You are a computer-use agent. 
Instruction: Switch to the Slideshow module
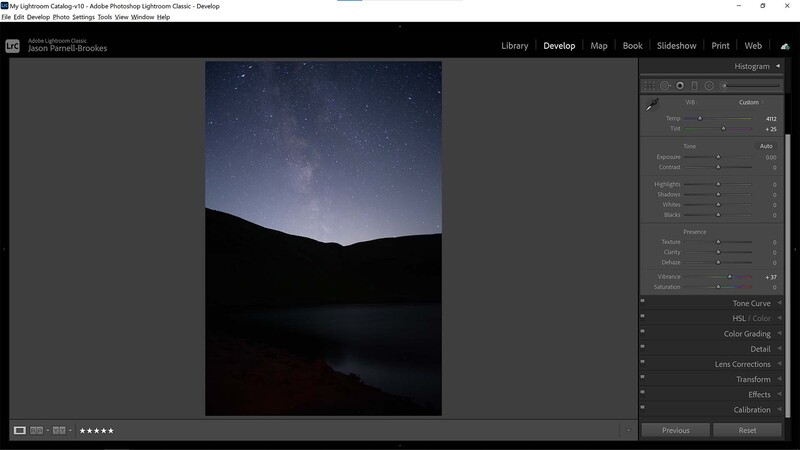(677, 46)
